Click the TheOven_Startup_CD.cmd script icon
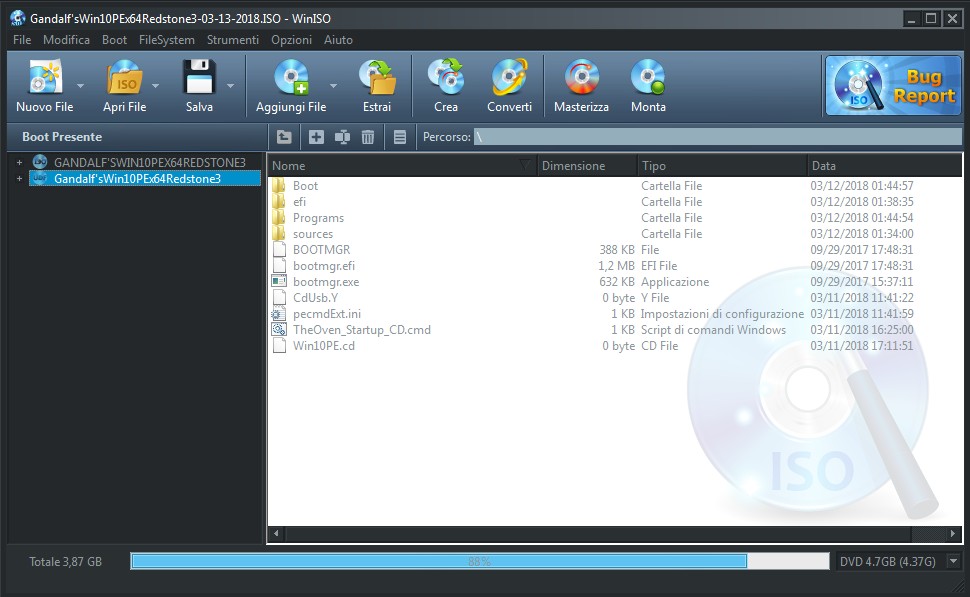 click(279, 330)
